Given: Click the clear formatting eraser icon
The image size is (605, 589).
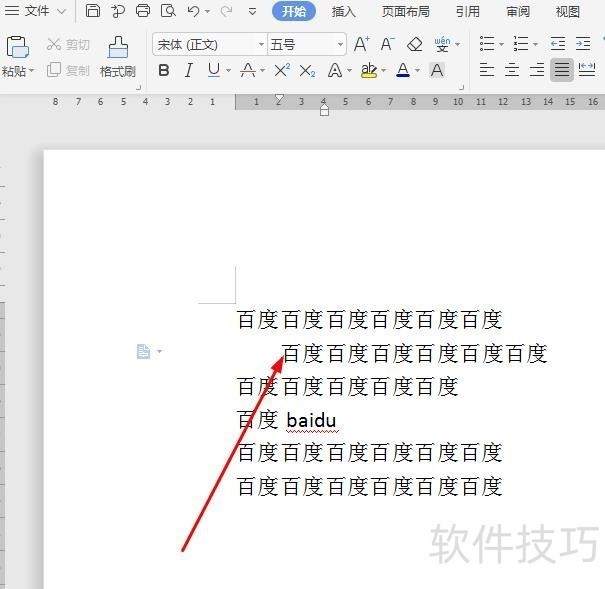Looking at the screenshot, I should click(415, 44).
